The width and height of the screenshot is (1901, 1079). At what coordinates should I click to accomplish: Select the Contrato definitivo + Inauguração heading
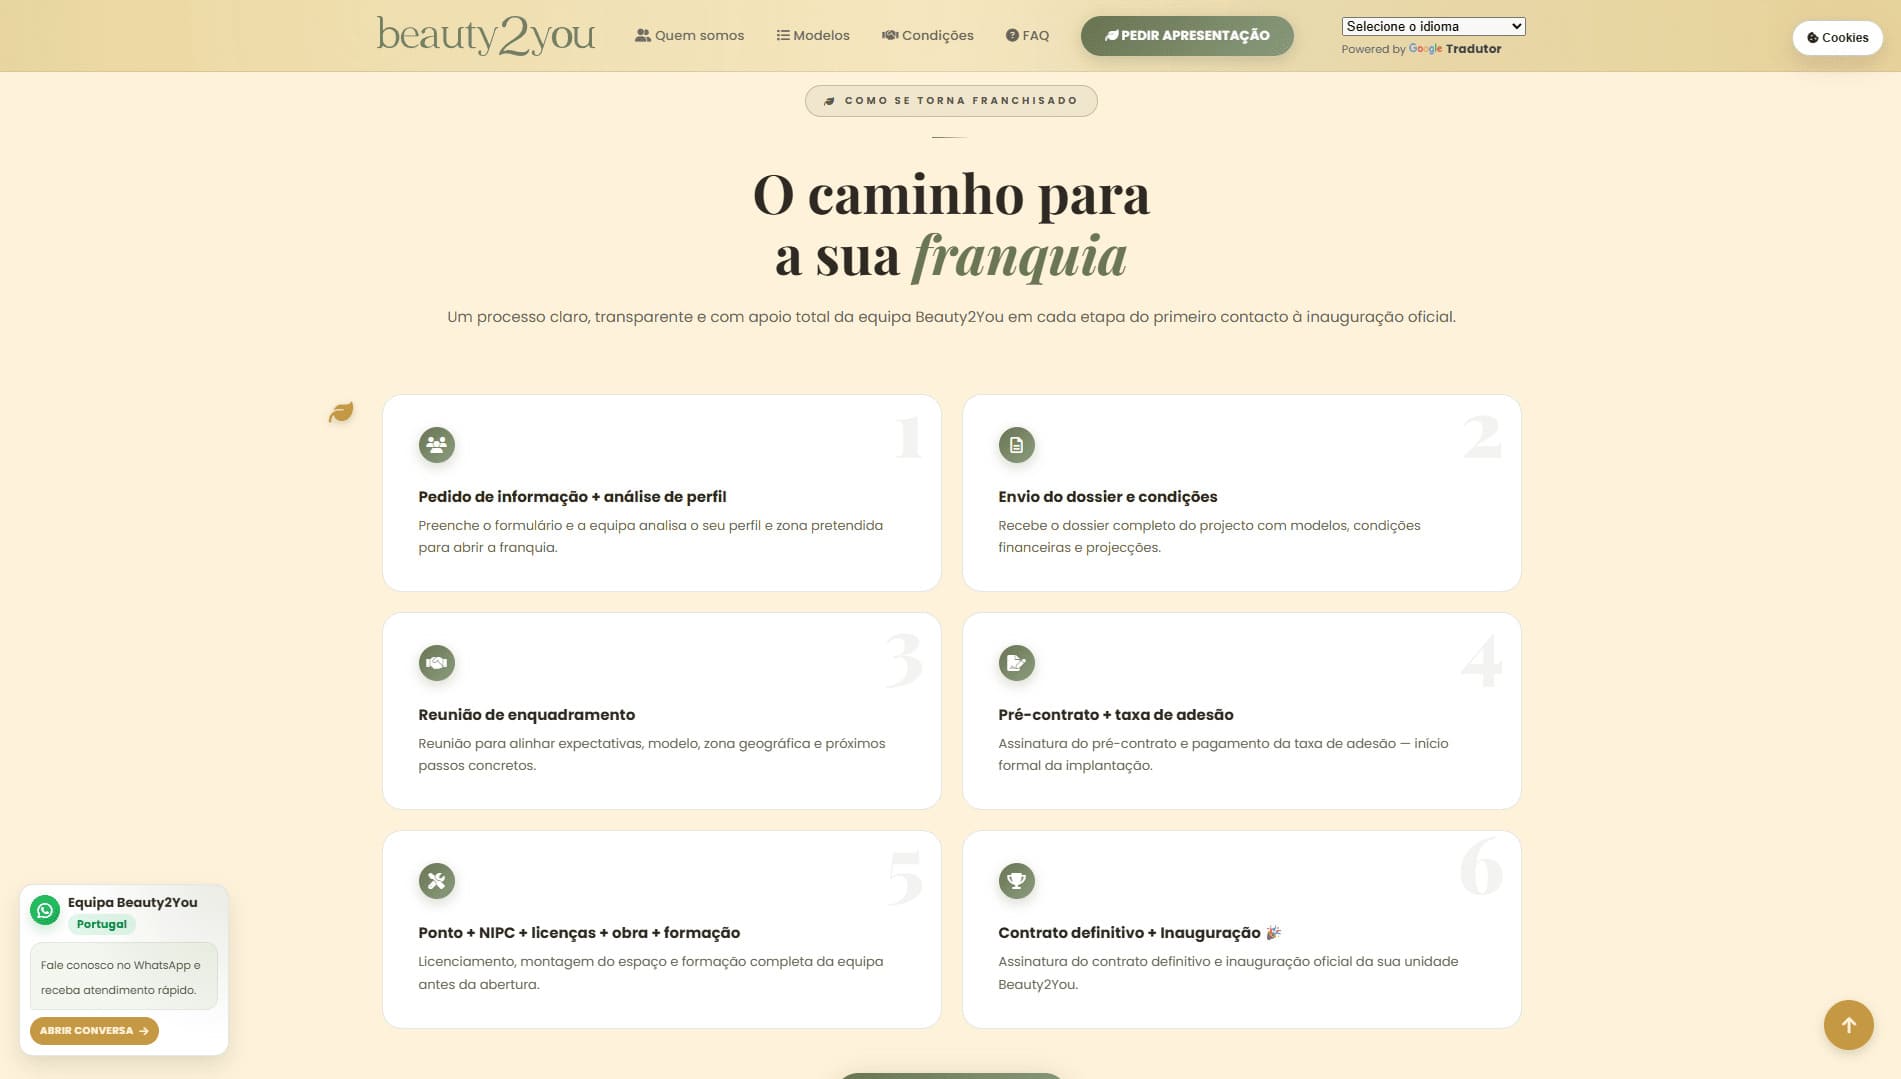(1129, 933)
